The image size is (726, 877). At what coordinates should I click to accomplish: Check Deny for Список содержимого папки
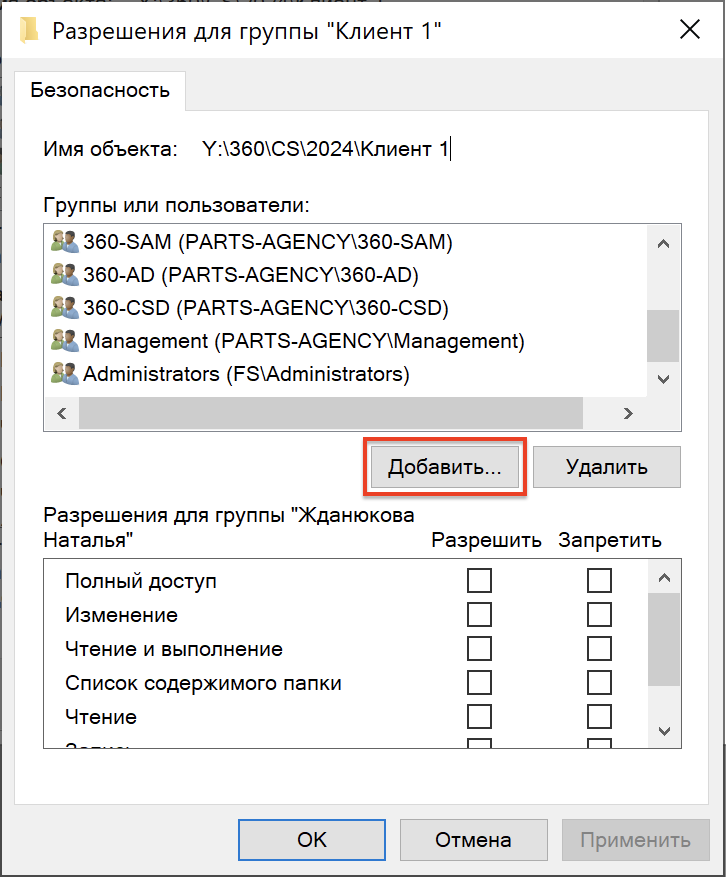599,683
